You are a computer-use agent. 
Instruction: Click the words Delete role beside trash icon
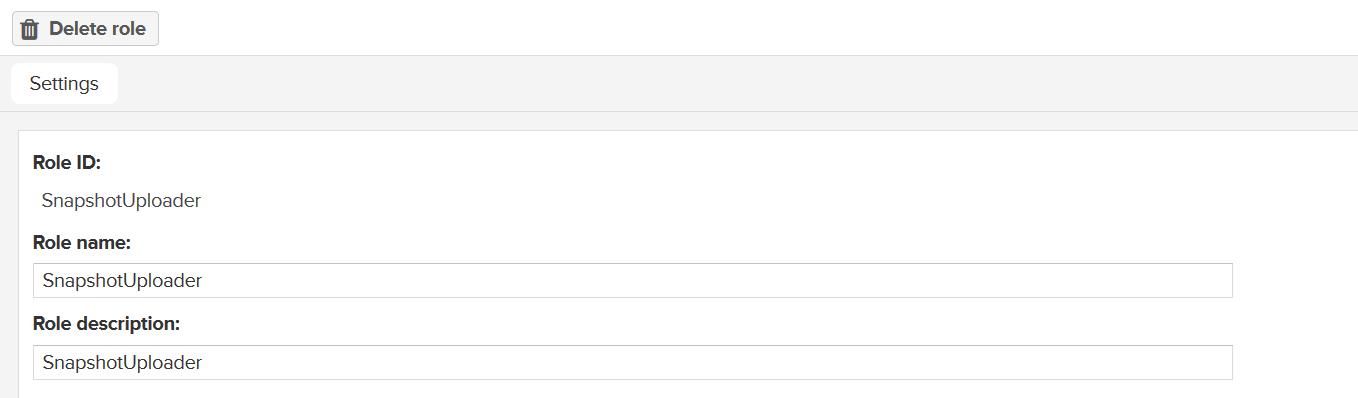(x=97, y=29)
